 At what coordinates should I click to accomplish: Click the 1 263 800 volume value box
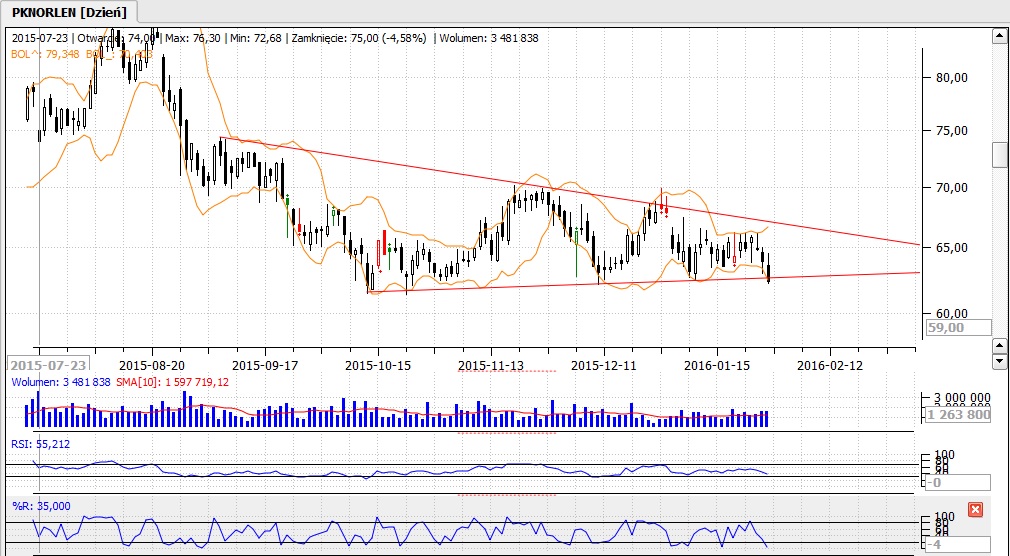click(x=957, y=415)
